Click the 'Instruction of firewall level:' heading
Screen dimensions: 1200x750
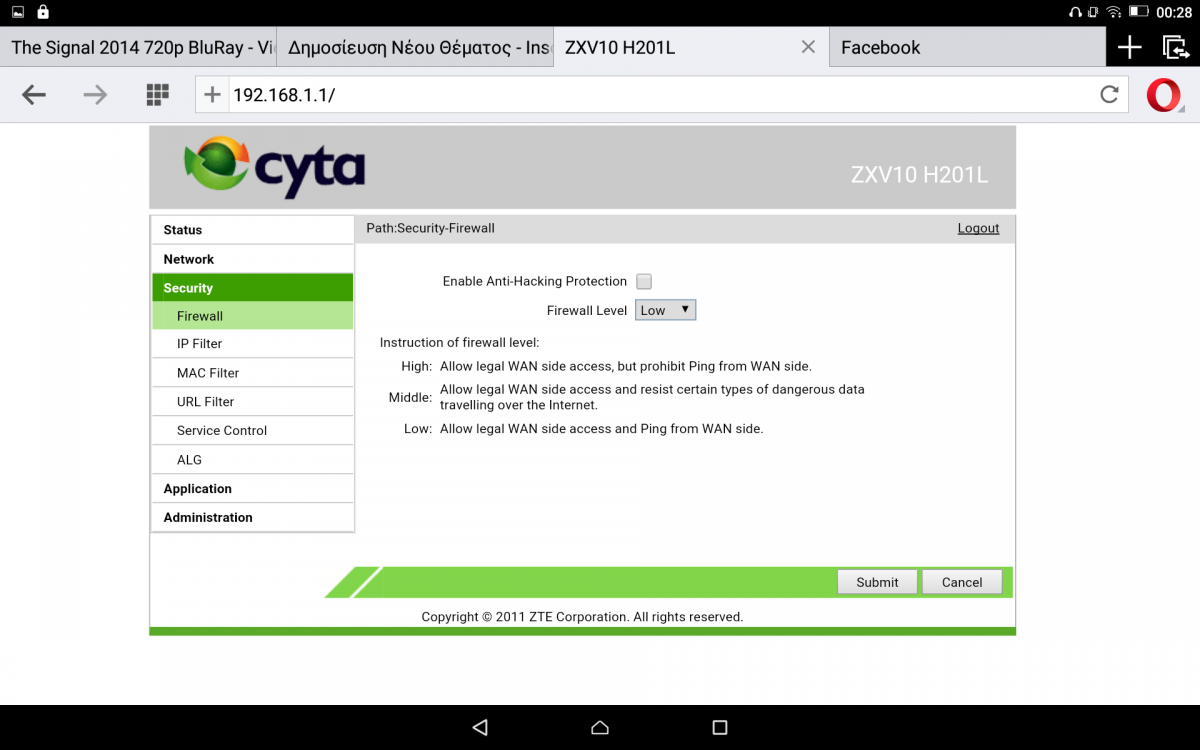click(x=459, y=343)
